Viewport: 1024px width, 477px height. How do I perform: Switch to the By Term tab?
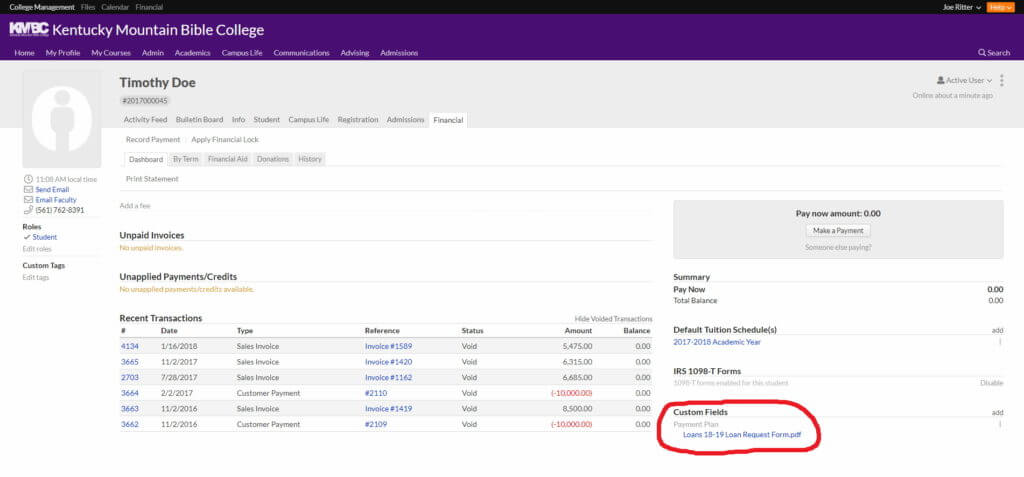185,159
